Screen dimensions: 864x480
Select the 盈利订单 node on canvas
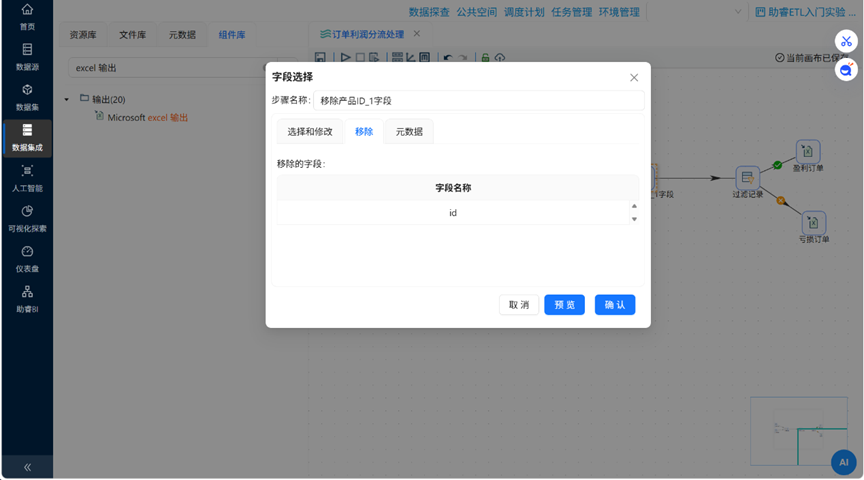(x=808, y=152)
